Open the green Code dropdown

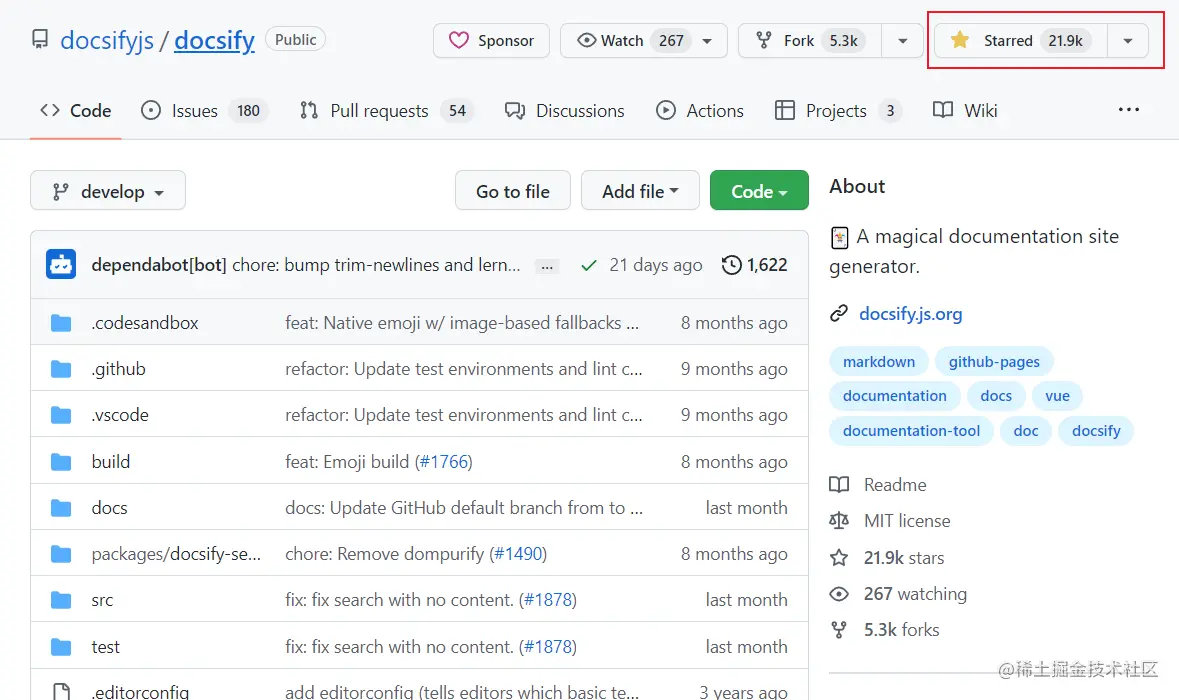759,191
